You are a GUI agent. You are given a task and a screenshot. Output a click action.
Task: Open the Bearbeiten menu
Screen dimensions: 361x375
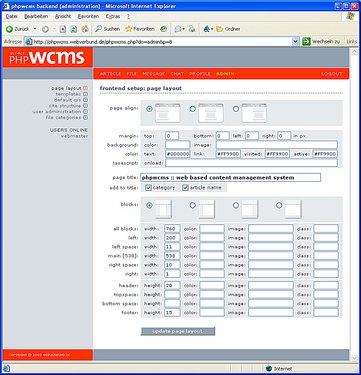click(x=36, y=16)
